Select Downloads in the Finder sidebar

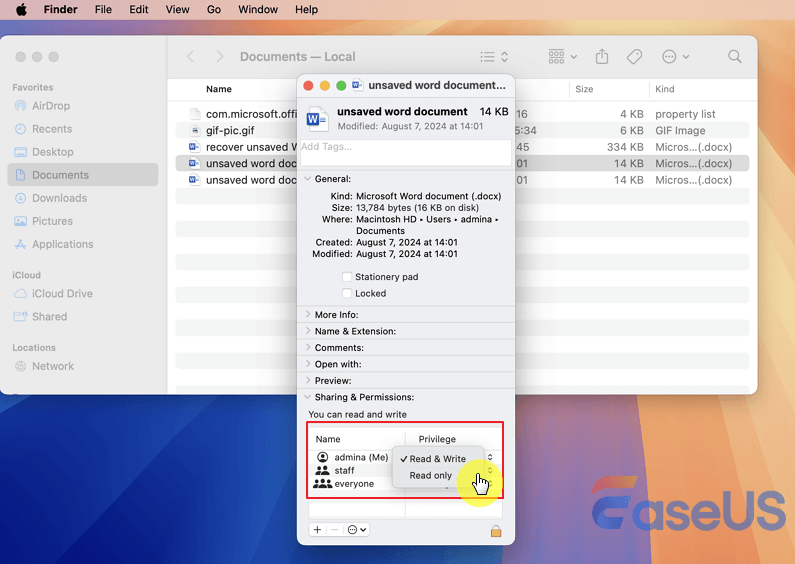[x=59, y=198]
